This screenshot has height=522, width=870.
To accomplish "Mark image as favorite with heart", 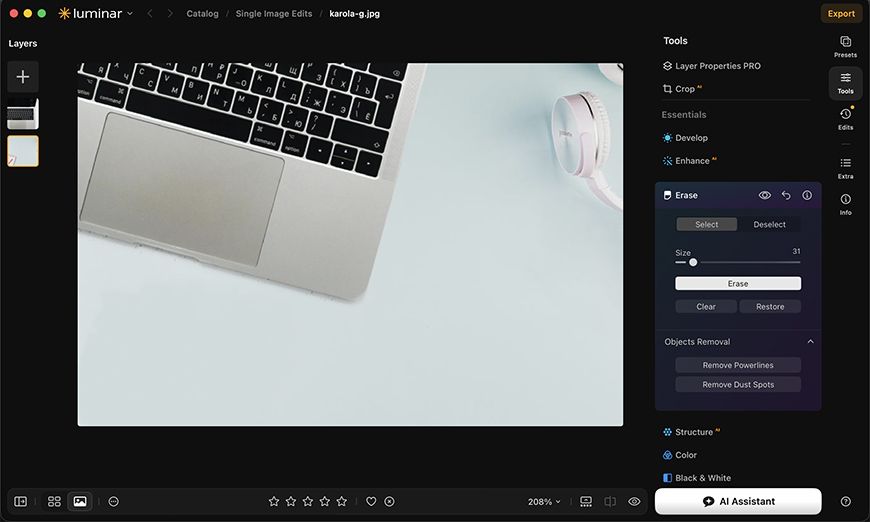I will click(x=371, y=501).
